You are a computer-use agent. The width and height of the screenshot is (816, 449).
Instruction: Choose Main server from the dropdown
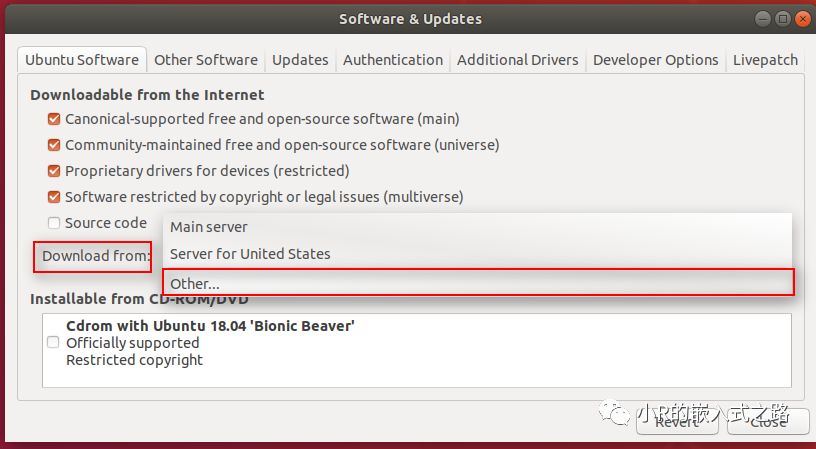[x=478, y=227]
